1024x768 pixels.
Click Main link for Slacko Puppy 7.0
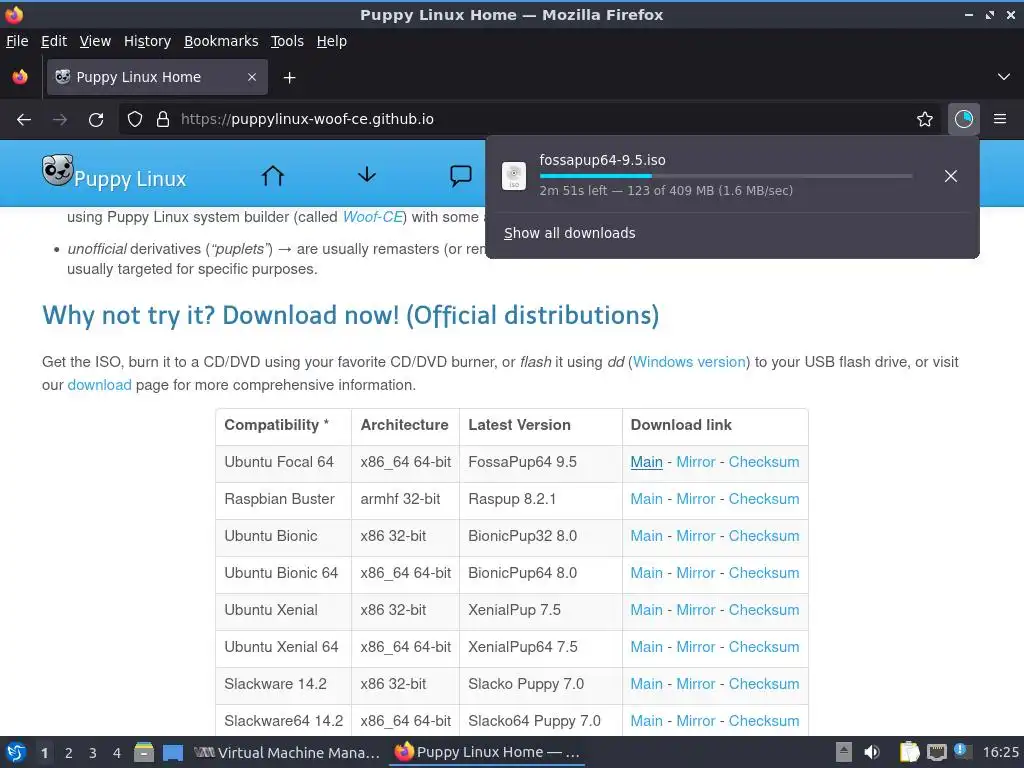(x=646, y=684)
